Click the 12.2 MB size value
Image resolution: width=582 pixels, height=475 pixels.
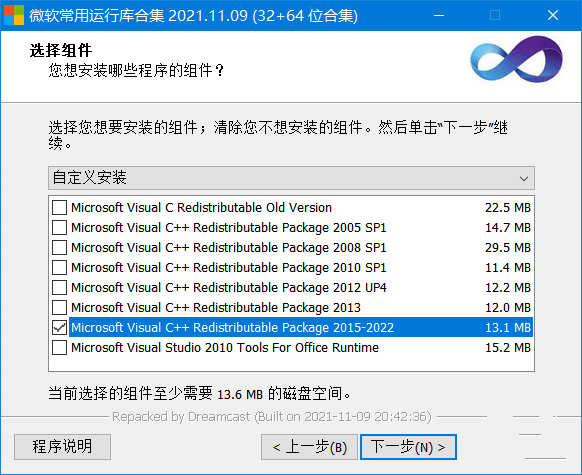tap(508, 288)
